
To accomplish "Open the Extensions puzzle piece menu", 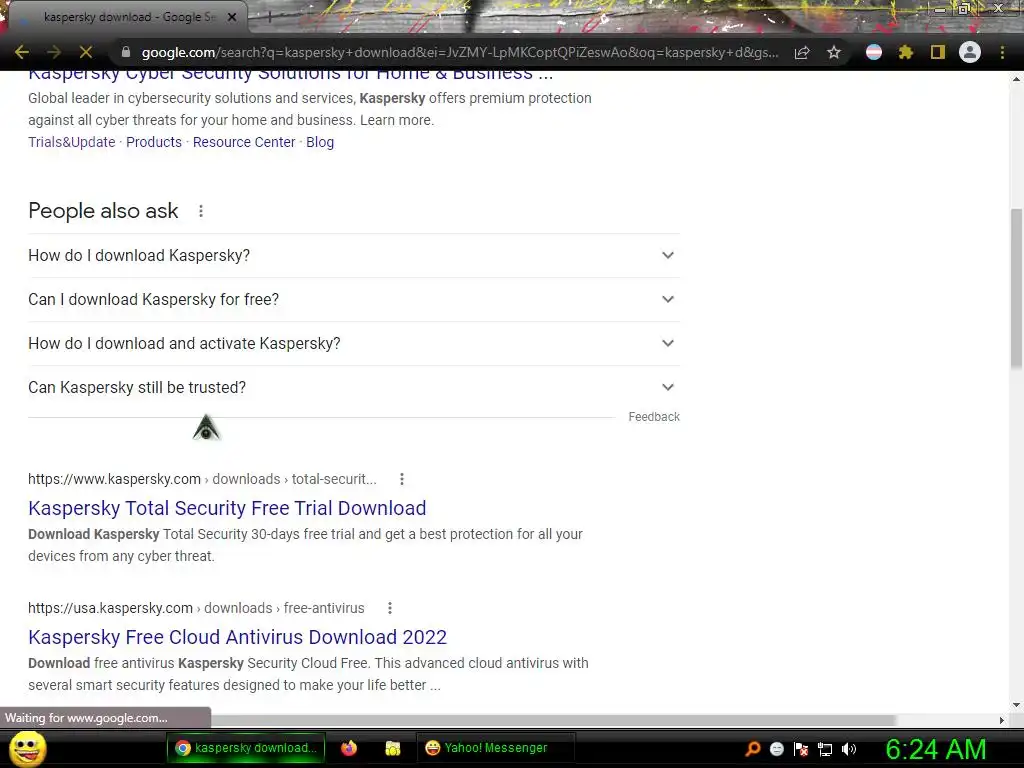I will click(906, 52).
